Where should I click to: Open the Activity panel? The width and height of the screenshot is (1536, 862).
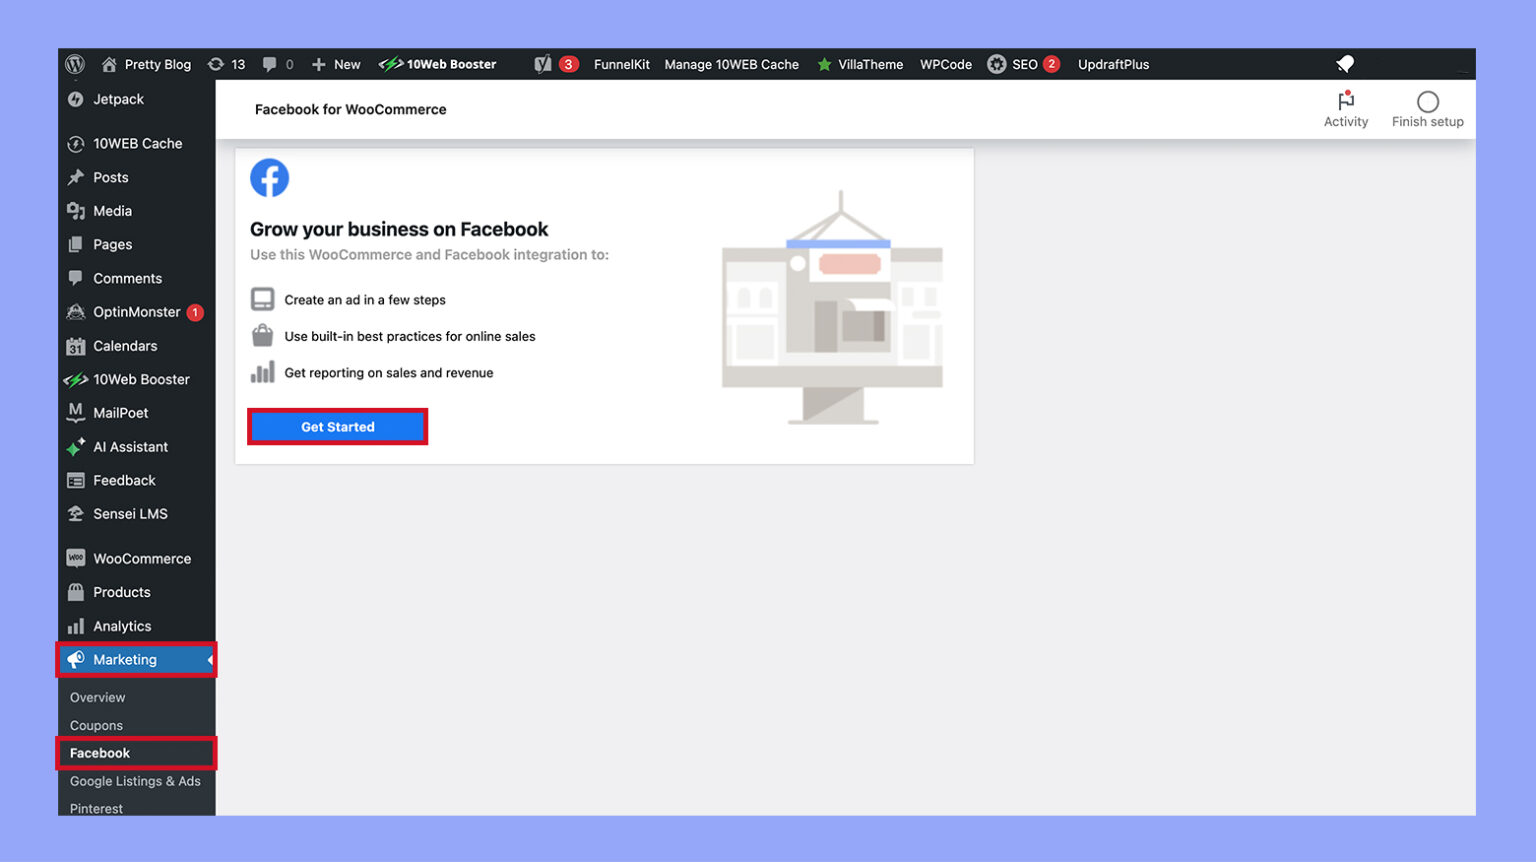coord(1345,107)
